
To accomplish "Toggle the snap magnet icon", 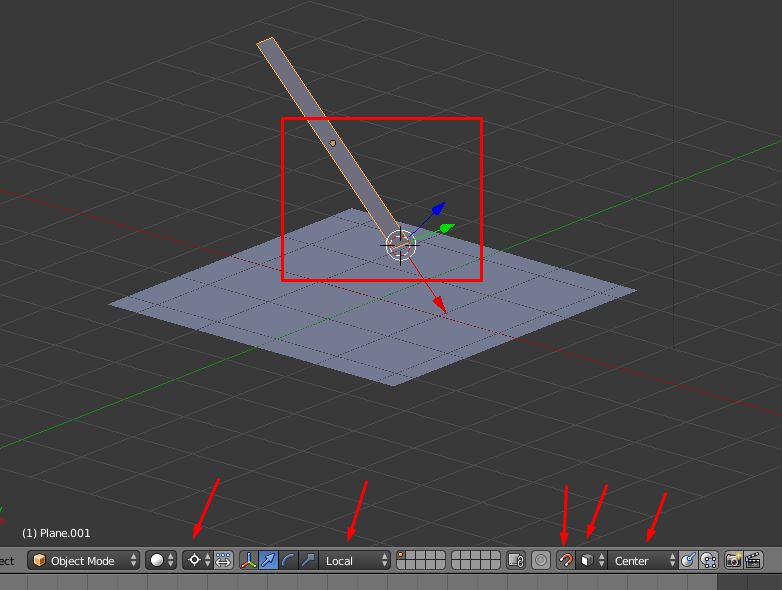I will tap(566, 560).
